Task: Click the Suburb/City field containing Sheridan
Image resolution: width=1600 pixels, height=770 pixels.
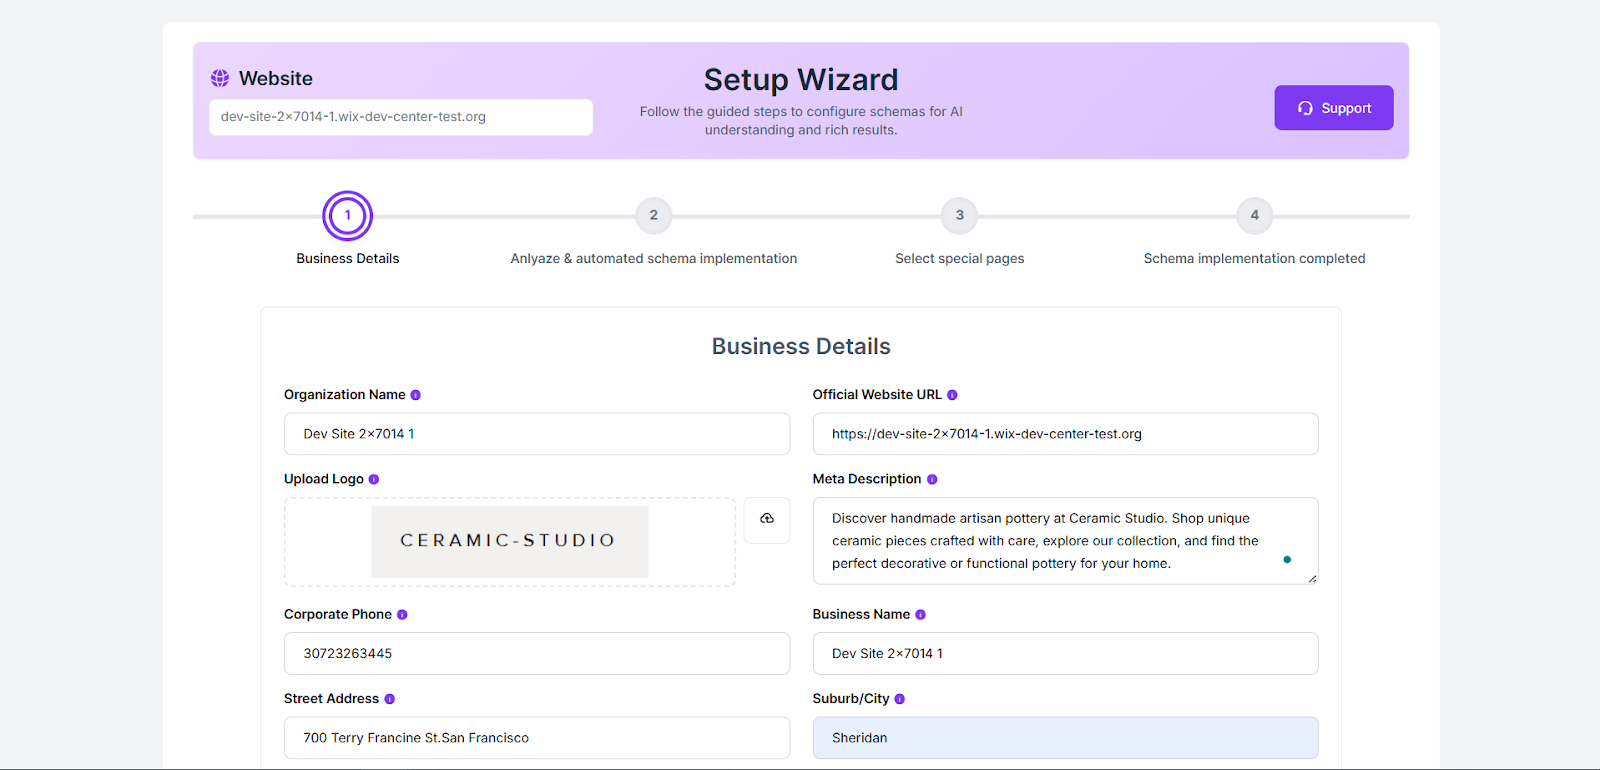Action: [x=1064, y=738]
